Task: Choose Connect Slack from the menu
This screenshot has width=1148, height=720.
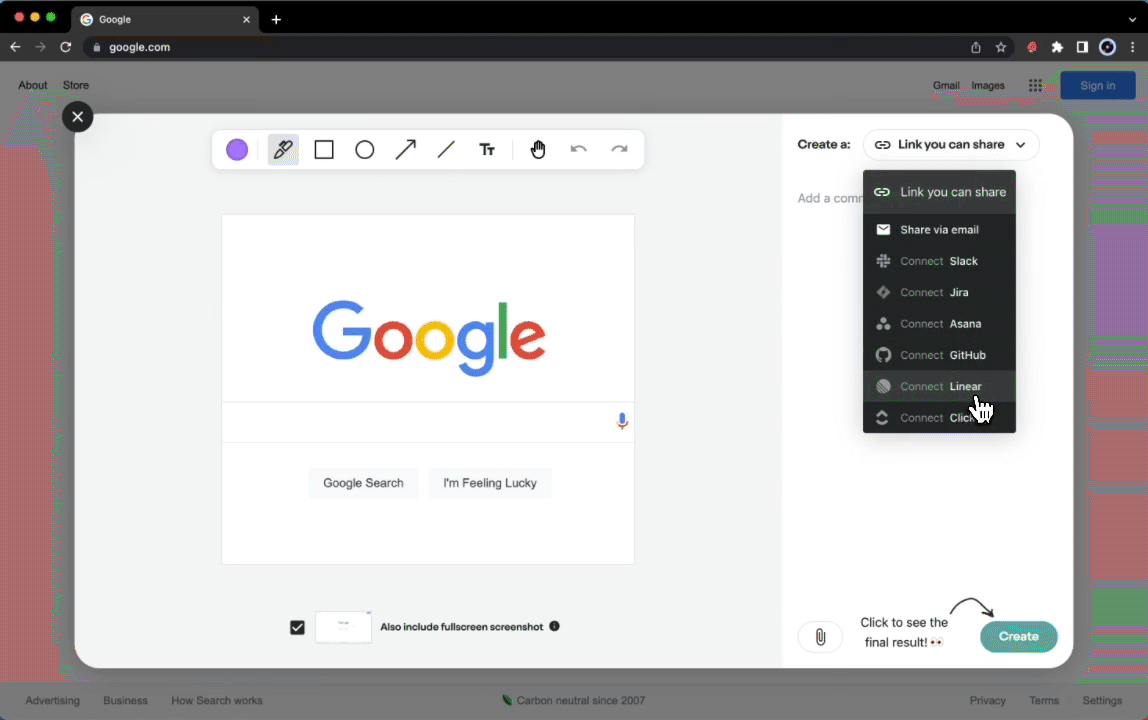Action: (x=938, y=261)
